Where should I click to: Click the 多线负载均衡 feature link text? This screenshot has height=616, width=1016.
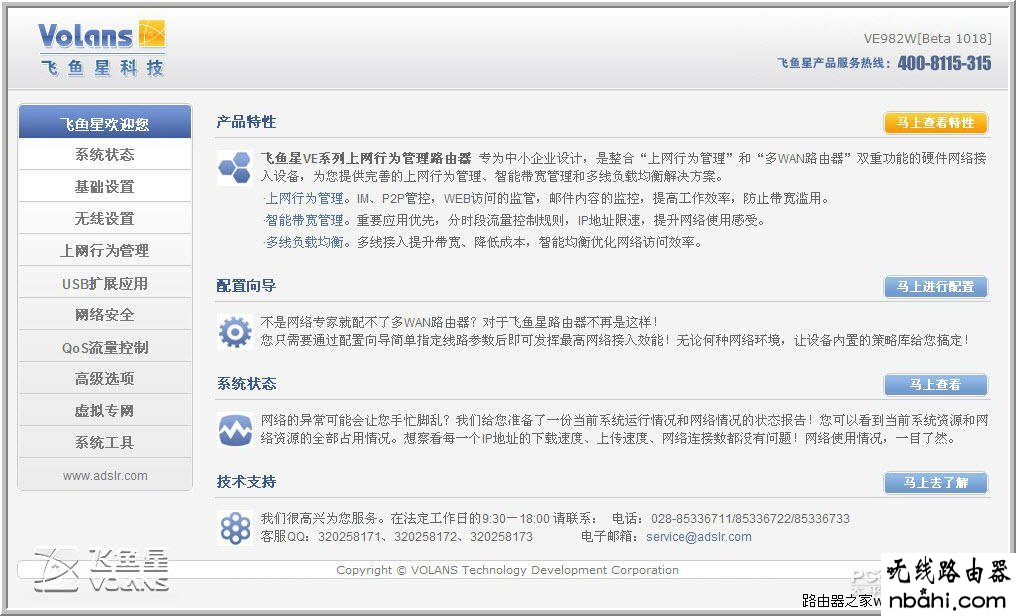pos(303,242)
